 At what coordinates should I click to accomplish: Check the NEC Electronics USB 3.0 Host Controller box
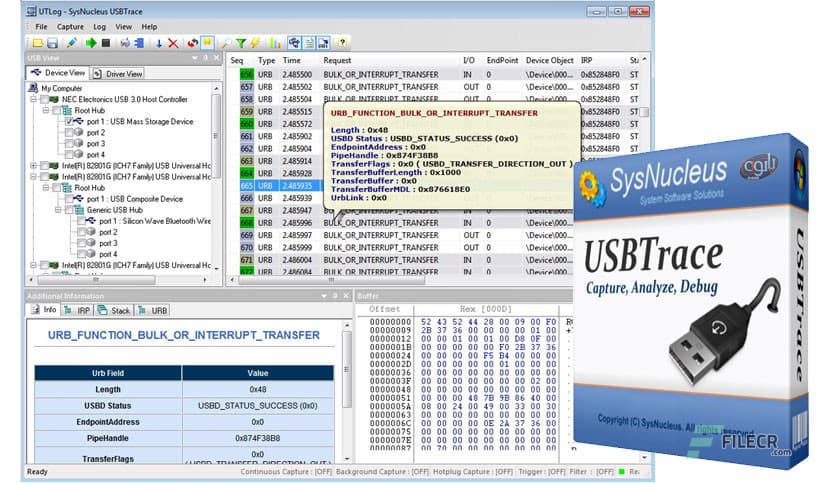(x=45, y=99)
